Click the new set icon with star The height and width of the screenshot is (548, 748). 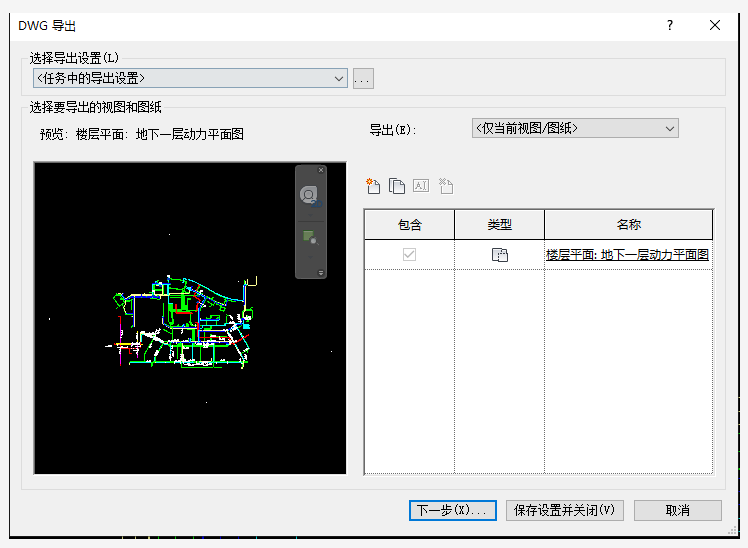(373, 186)
